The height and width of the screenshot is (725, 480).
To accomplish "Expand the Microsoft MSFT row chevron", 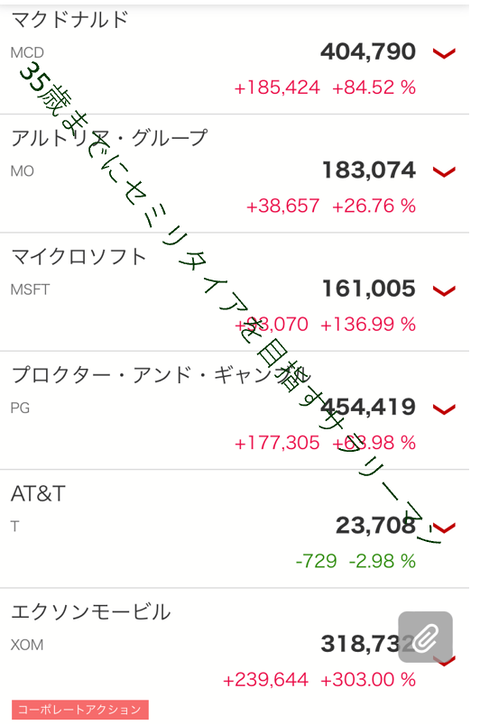I will (444, 290).
